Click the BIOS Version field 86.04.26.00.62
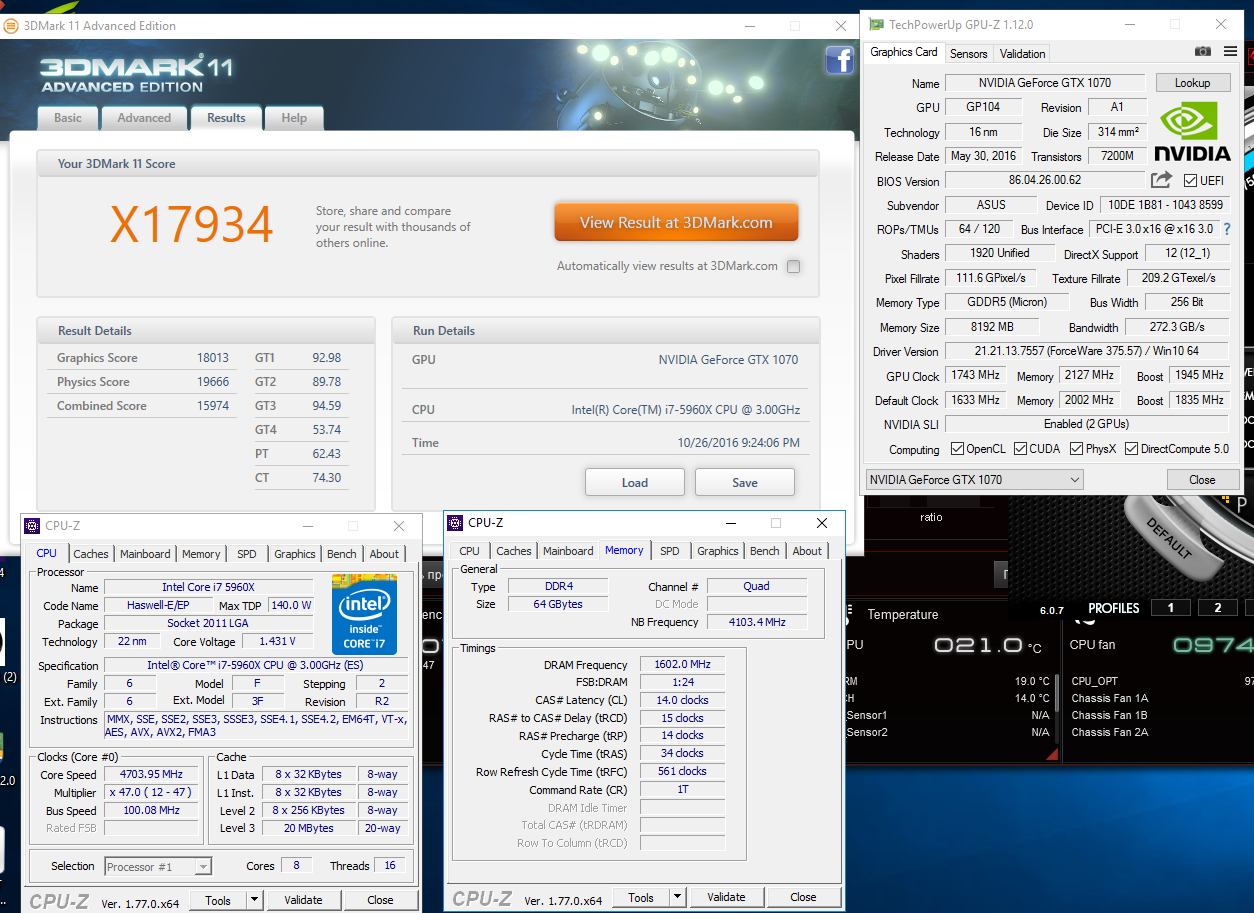 (1045, 181)
